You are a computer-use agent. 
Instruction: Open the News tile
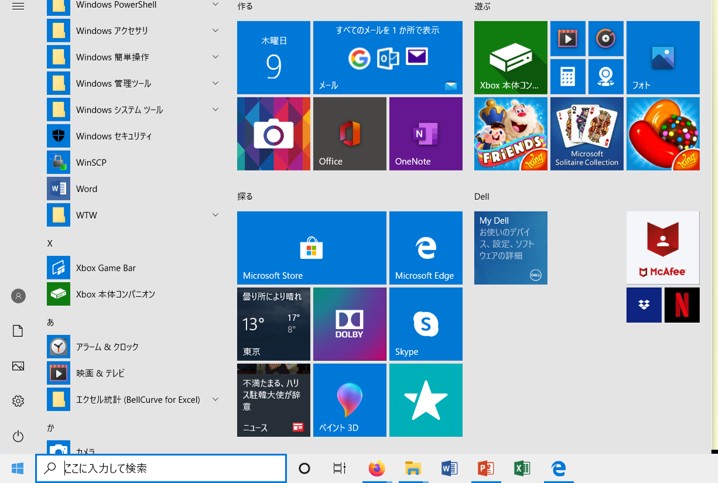(x=273, y=400)
